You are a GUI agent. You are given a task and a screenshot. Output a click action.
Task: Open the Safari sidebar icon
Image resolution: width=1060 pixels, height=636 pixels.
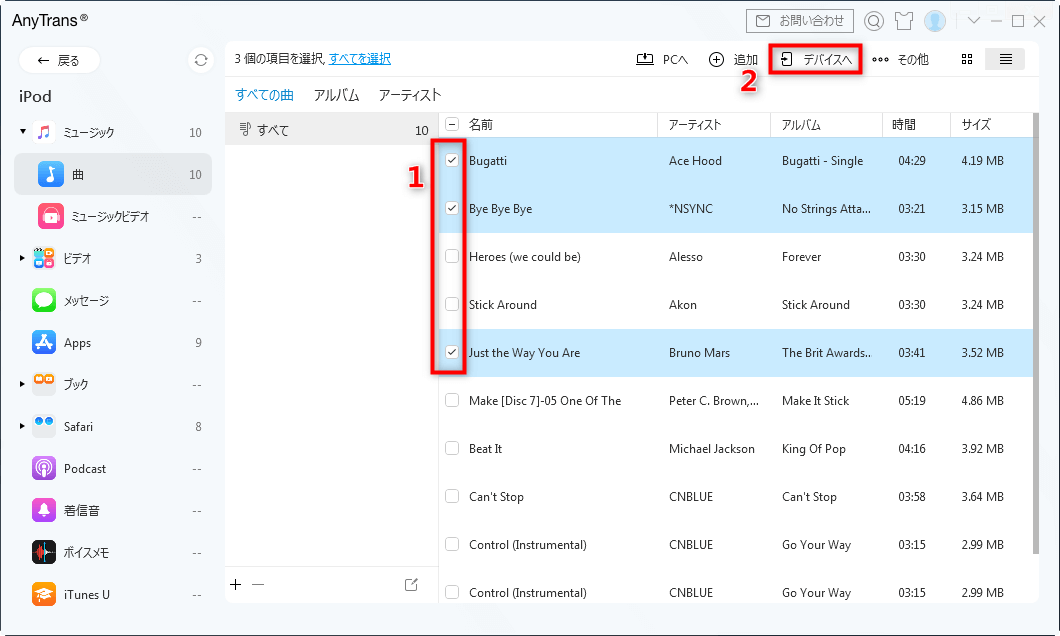(44, 426)
